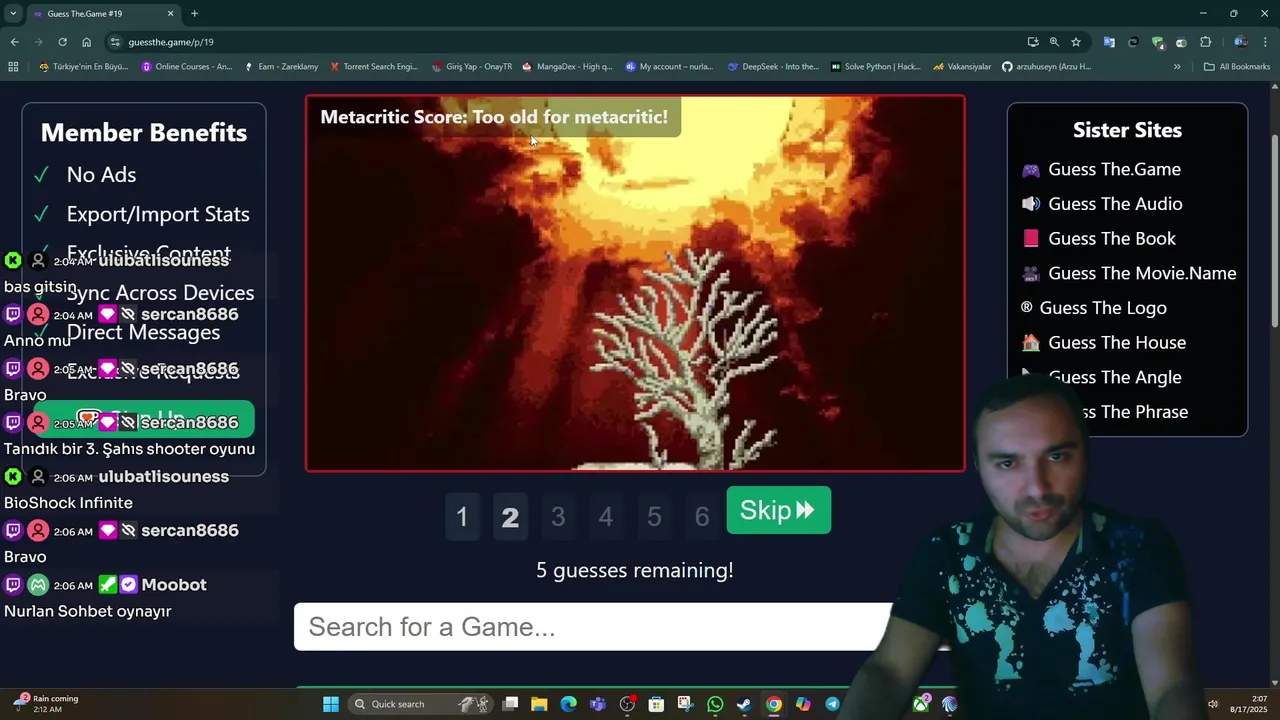The height and width of the screenshot is (720, 1280).
Task: Open Online Courses bookmark
Action: pyautogui.click(x=187, y=67)
